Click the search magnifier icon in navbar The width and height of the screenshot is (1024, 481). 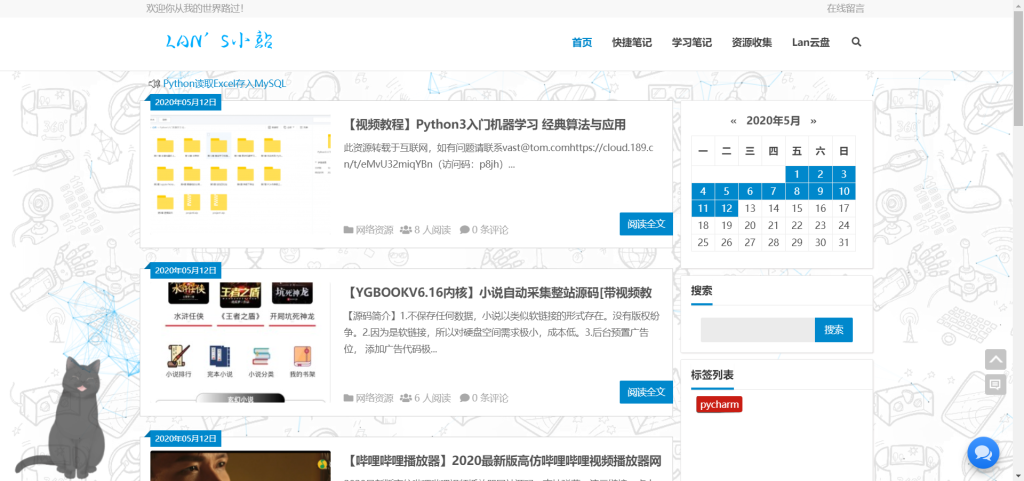tap(856, 43)
